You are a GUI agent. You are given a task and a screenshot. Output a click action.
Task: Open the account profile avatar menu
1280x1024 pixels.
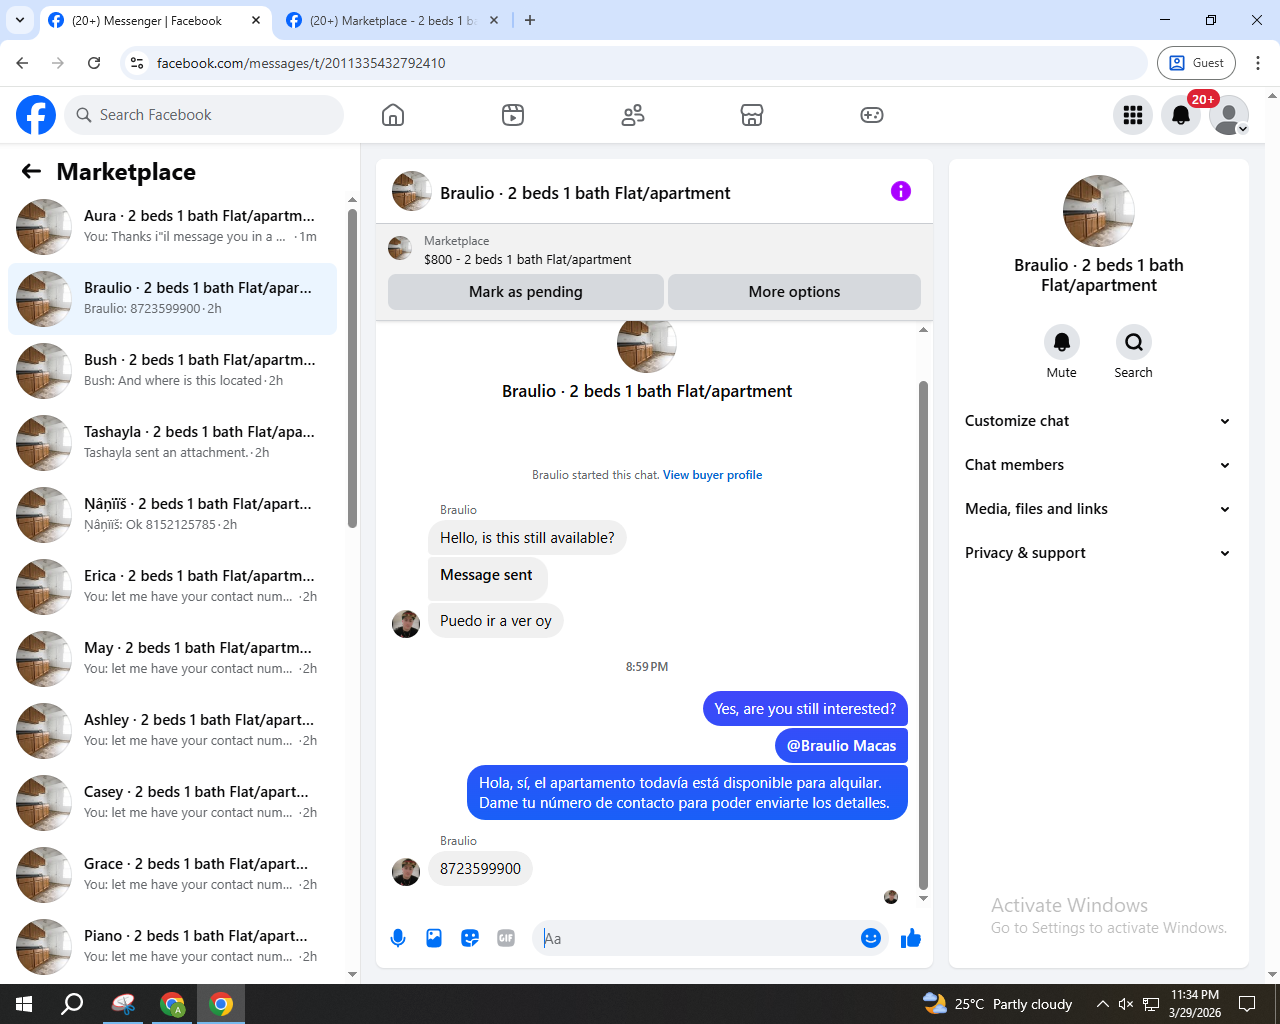pos(1229,115)
